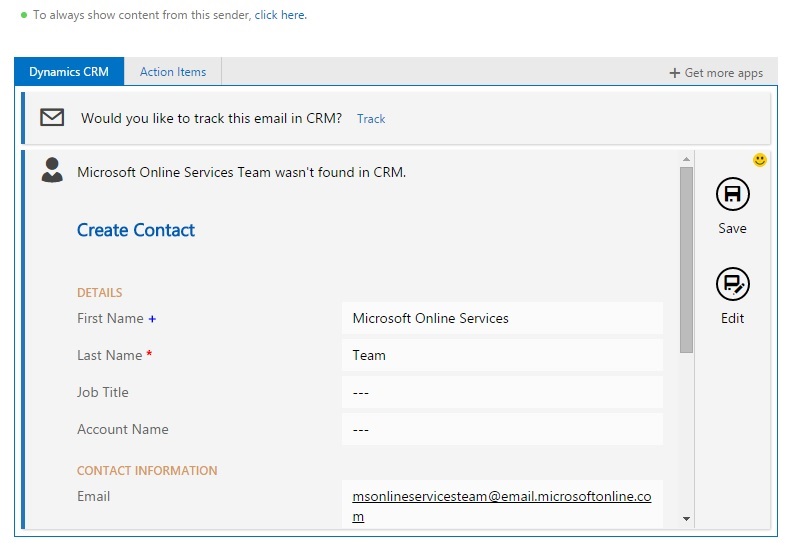Viewport: 797px width, 554px height.
Task: Open the Action Items tab
Action: 173,72
